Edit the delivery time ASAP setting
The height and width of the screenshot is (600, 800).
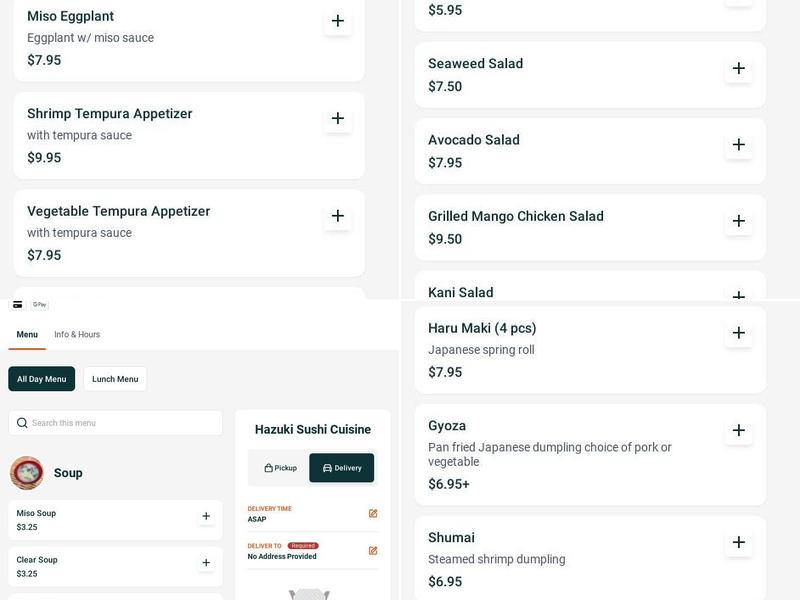(x=373, y=514)
